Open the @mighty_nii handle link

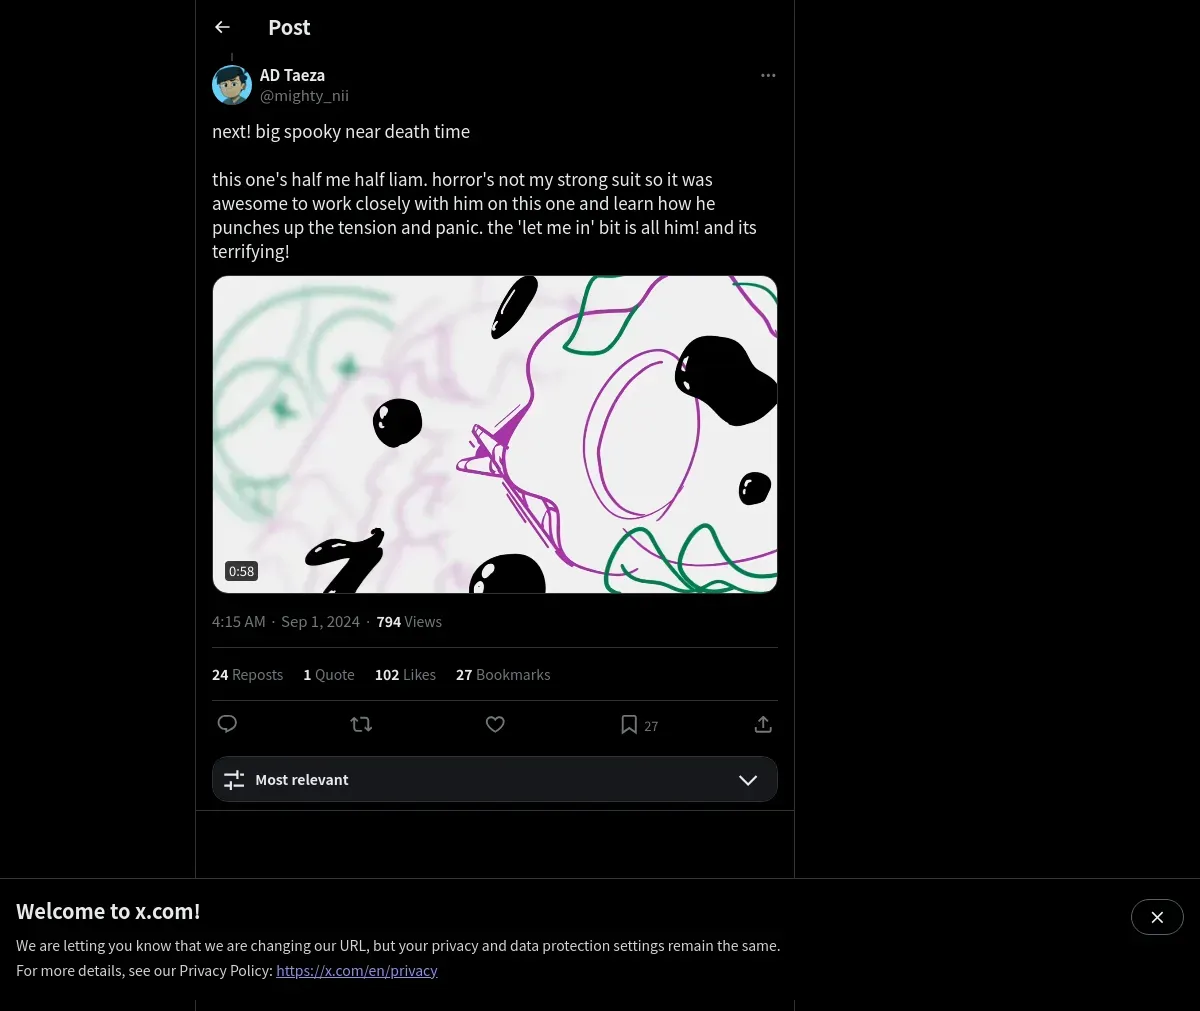pyautogui.click(x=304, y=96)
